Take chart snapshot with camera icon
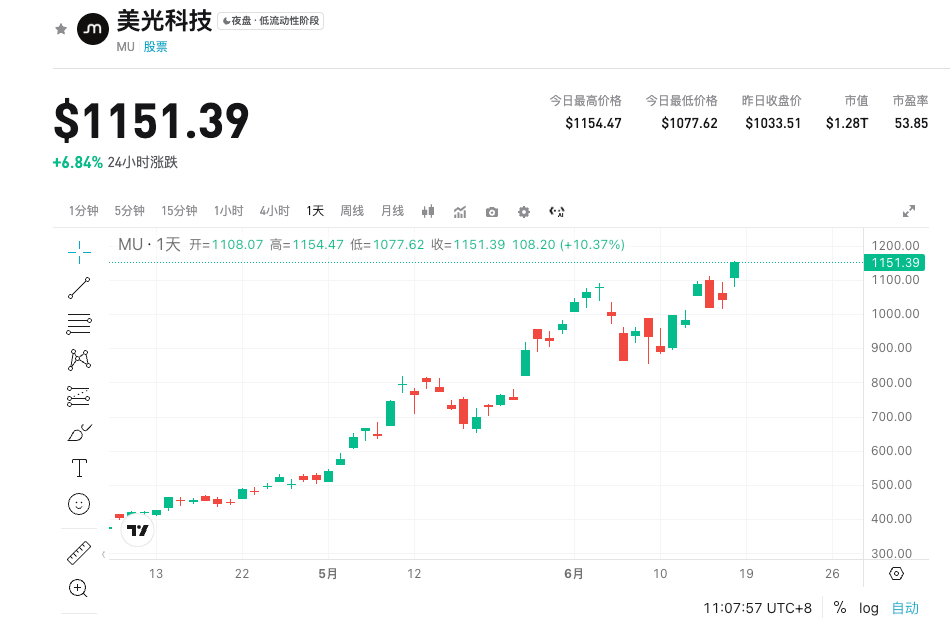The width and height of the screenshot is (950, 642). click(492, 212)
